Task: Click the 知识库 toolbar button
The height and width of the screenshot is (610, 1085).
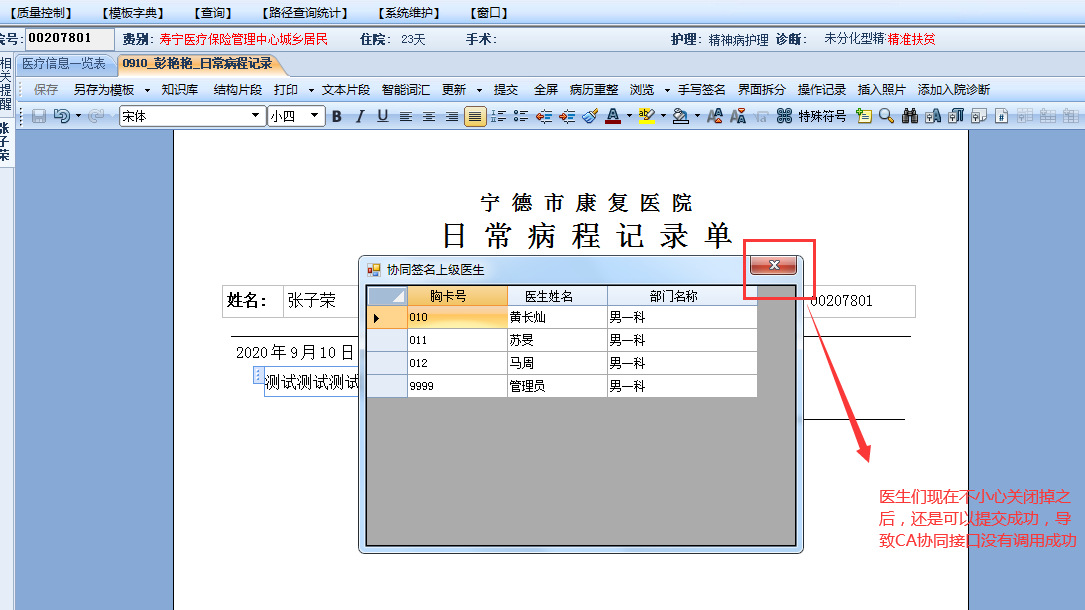Action: pos(179,90)
